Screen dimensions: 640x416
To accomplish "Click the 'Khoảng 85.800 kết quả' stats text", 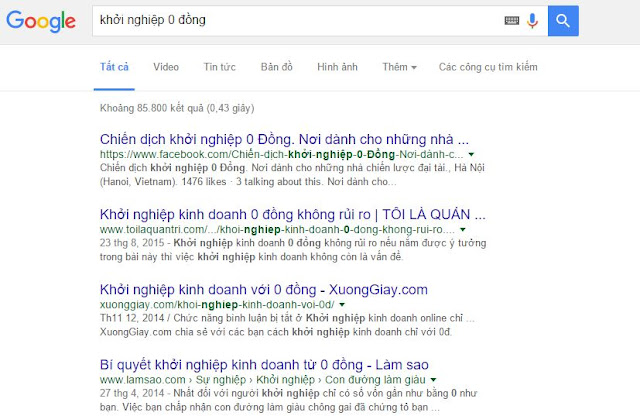I will pos(177,108).
